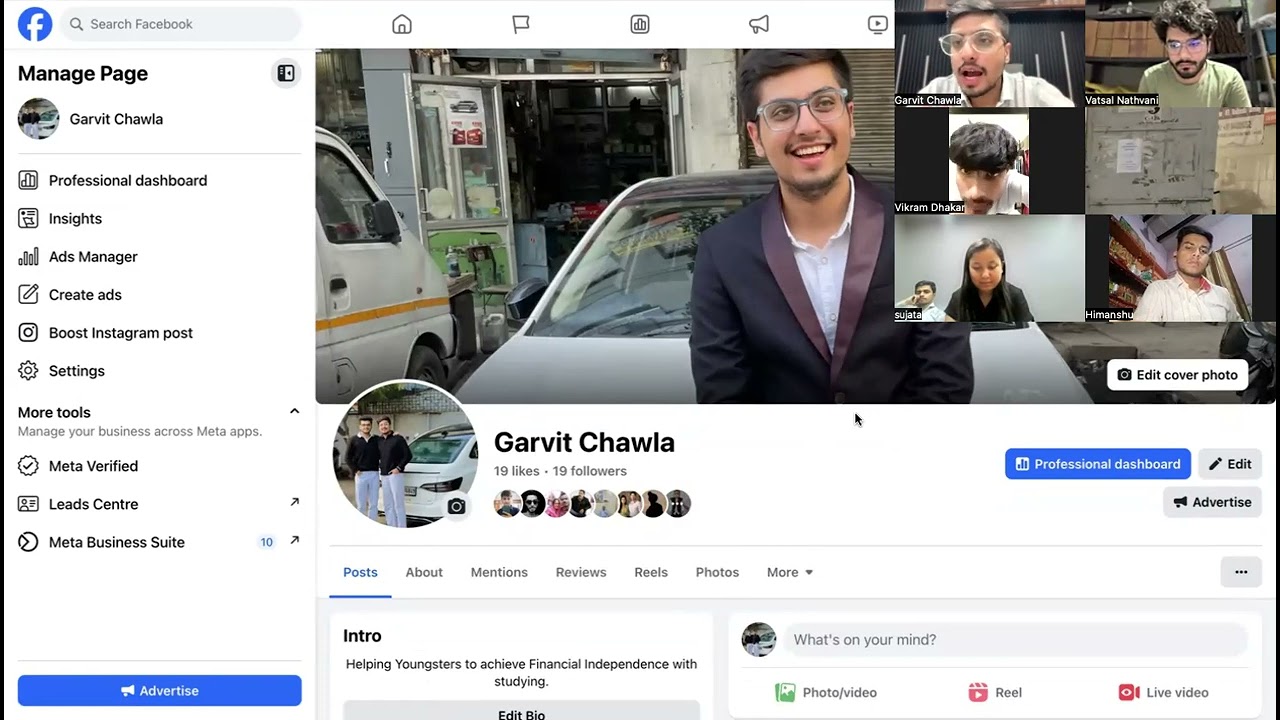This screenshot has height=720, width=1280.
Task: Open the Settings sidebar label
Action: click(77, 371)
